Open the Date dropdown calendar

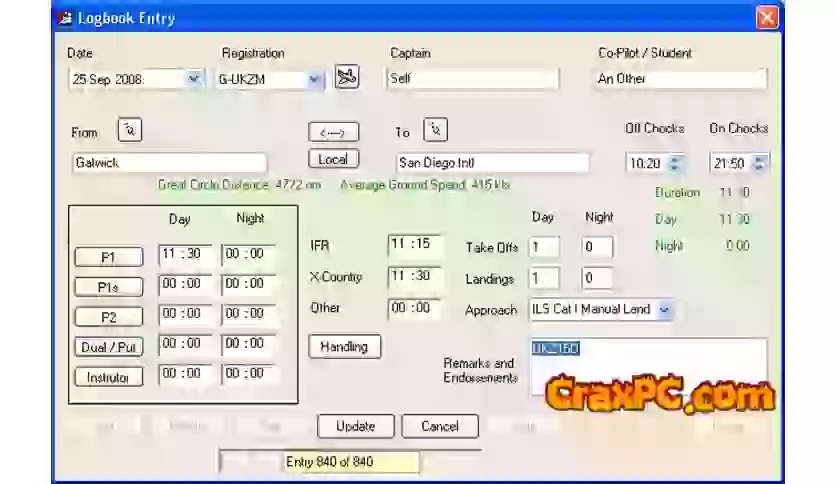(194, 79)
